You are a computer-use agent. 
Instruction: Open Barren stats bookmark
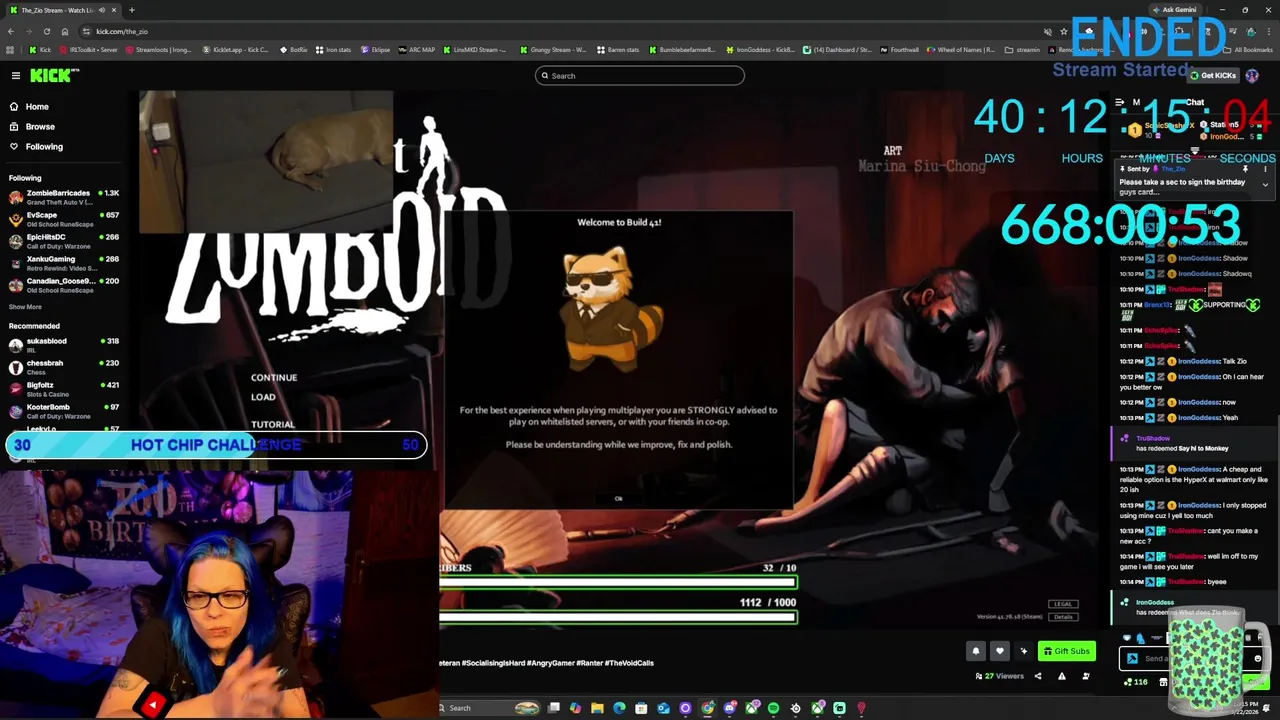pyautogui.click(x=618, y=50)
